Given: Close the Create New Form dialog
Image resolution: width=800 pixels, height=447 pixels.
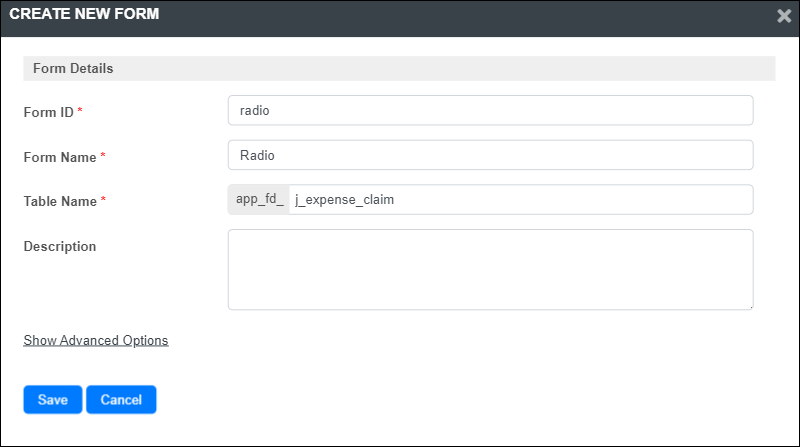Looking at the screenshot, I should (784, 16).
